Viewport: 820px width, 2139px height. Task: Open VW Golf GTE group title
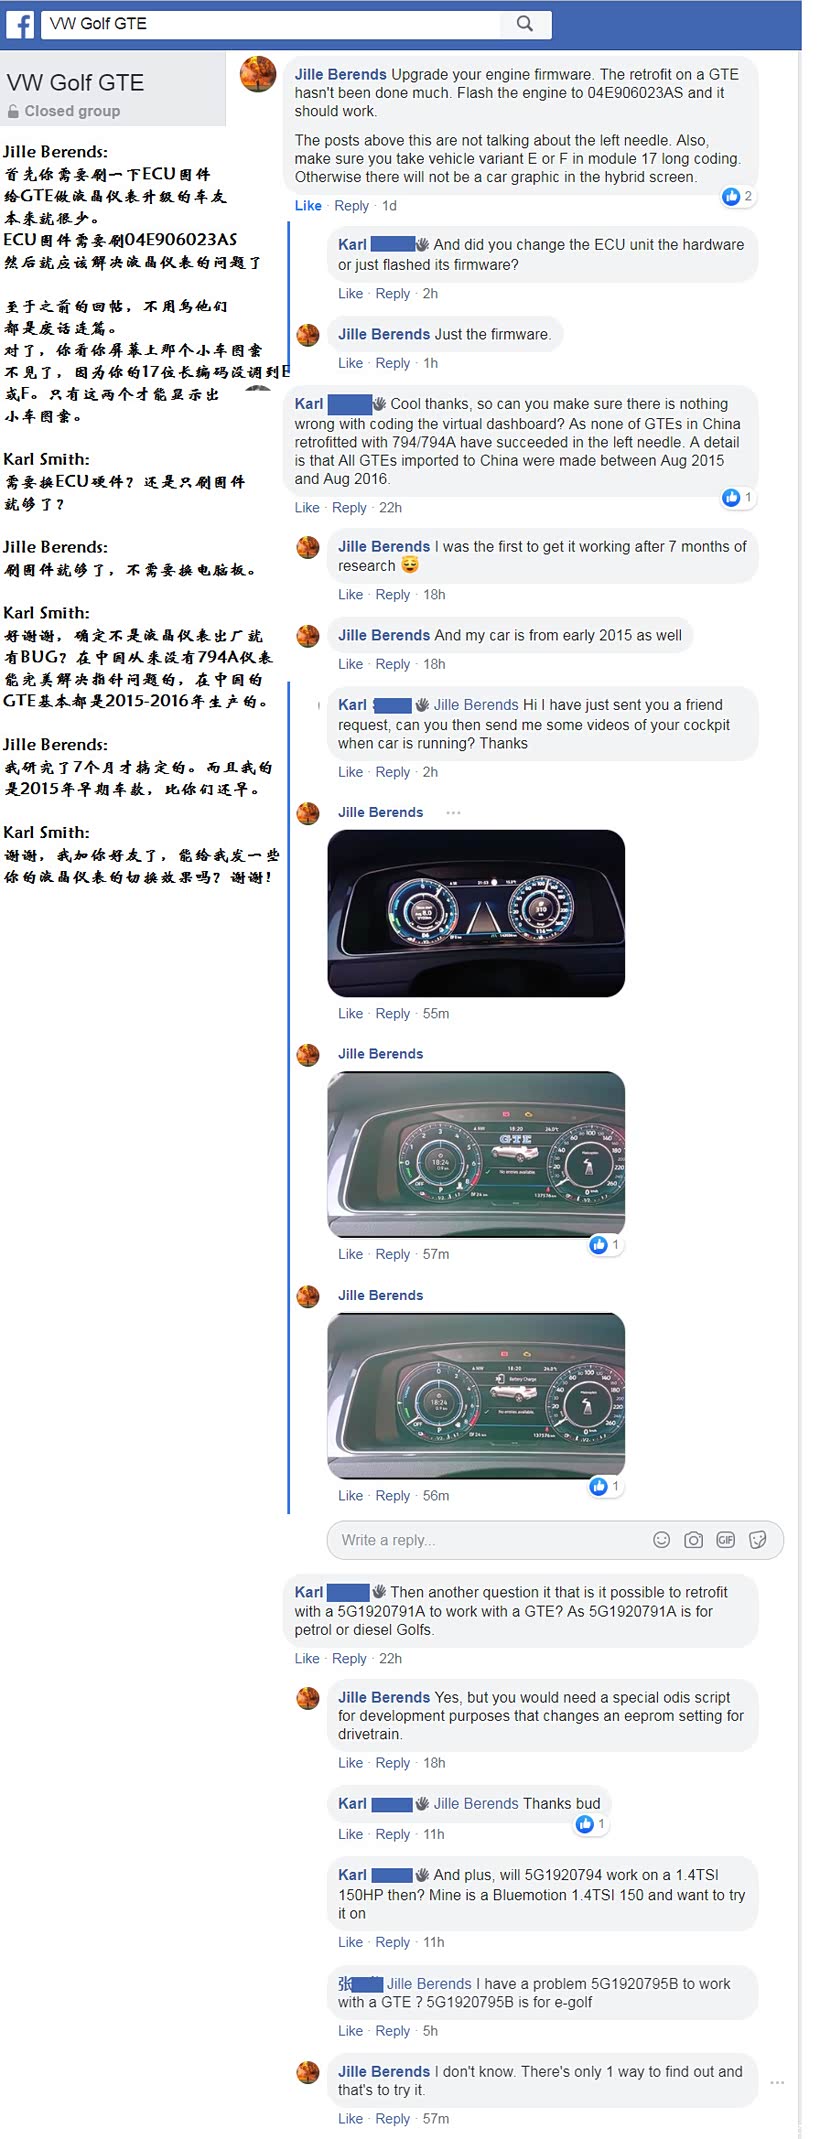pos(75,82)
